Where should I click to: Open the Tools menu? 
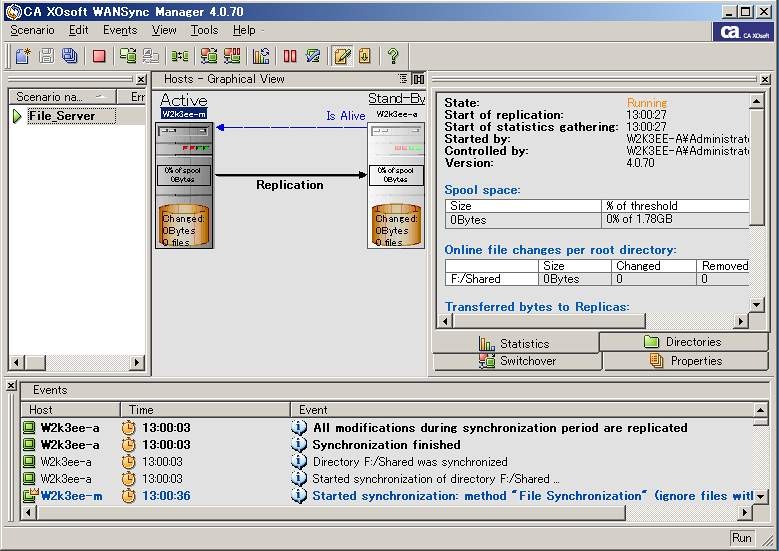tap(205, 30)
